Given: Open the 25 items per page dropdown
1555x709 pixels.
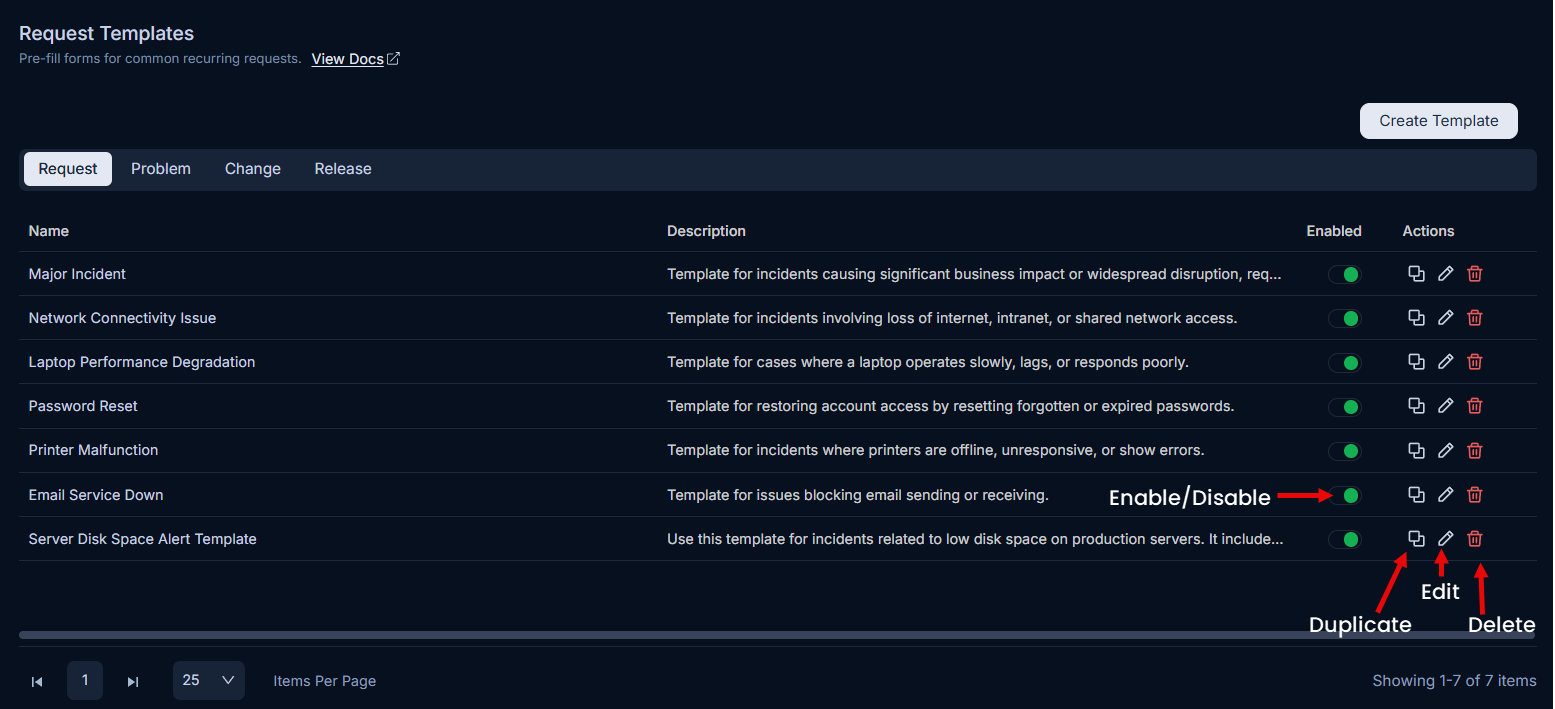Looking at the screenshot, I should [x=209, y=680].
